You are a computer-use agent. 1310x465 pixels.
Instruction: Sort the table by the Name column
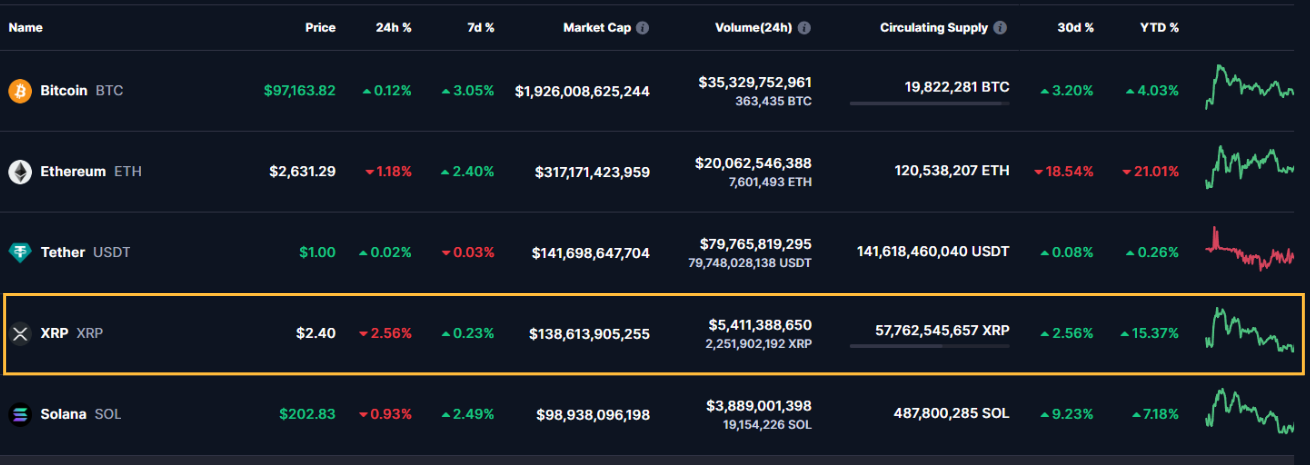tap(25, 28)
